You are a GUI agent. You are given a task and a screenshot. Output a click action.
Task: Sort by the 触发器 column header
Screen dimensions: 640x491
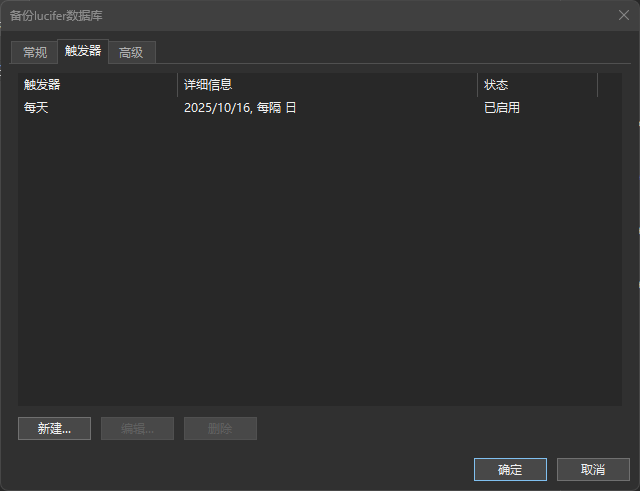(x=98, y=85)
